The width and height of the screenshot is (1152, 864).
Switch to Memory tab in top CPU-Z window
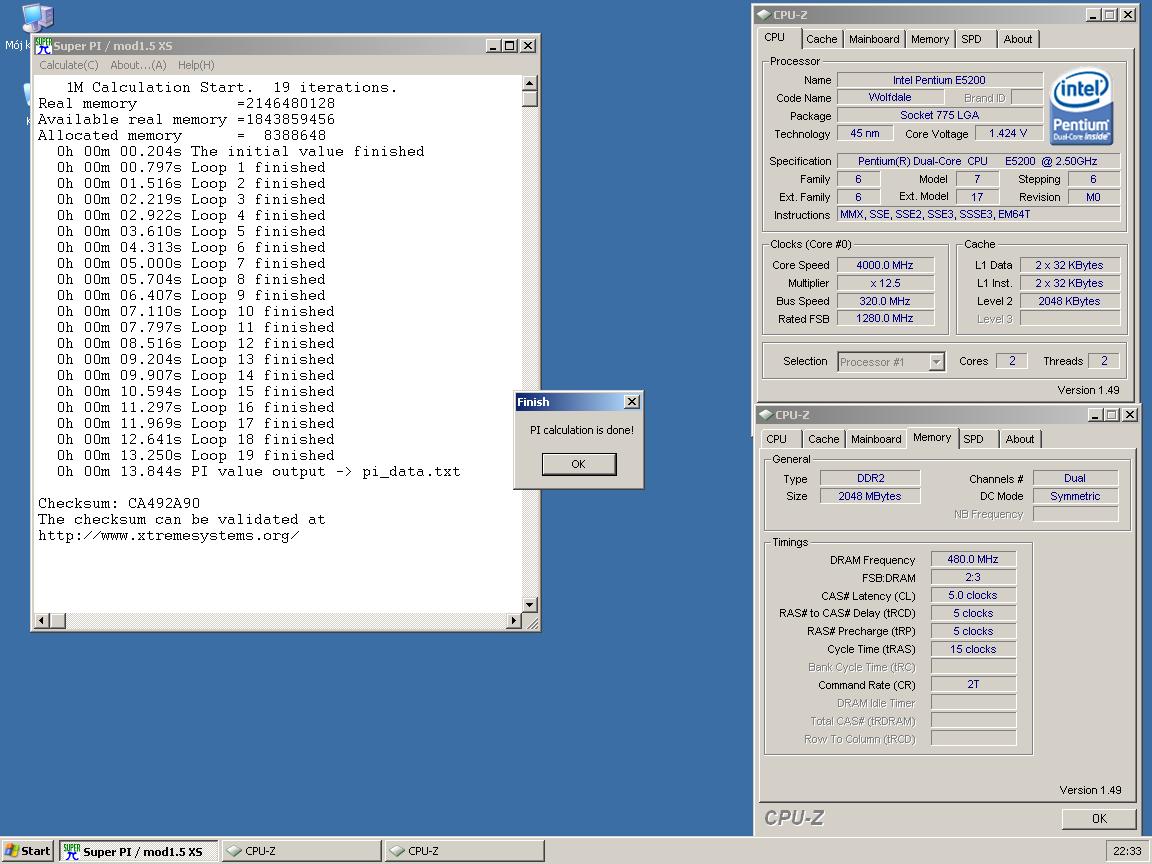click(929, 39)
